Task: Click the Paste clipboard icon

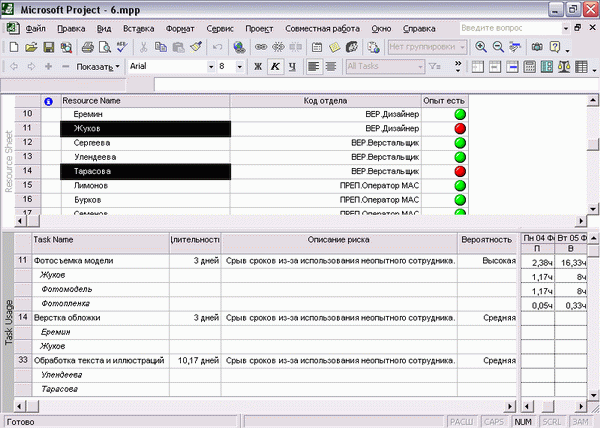Action: pyautogui.click(x=178, y=47)
